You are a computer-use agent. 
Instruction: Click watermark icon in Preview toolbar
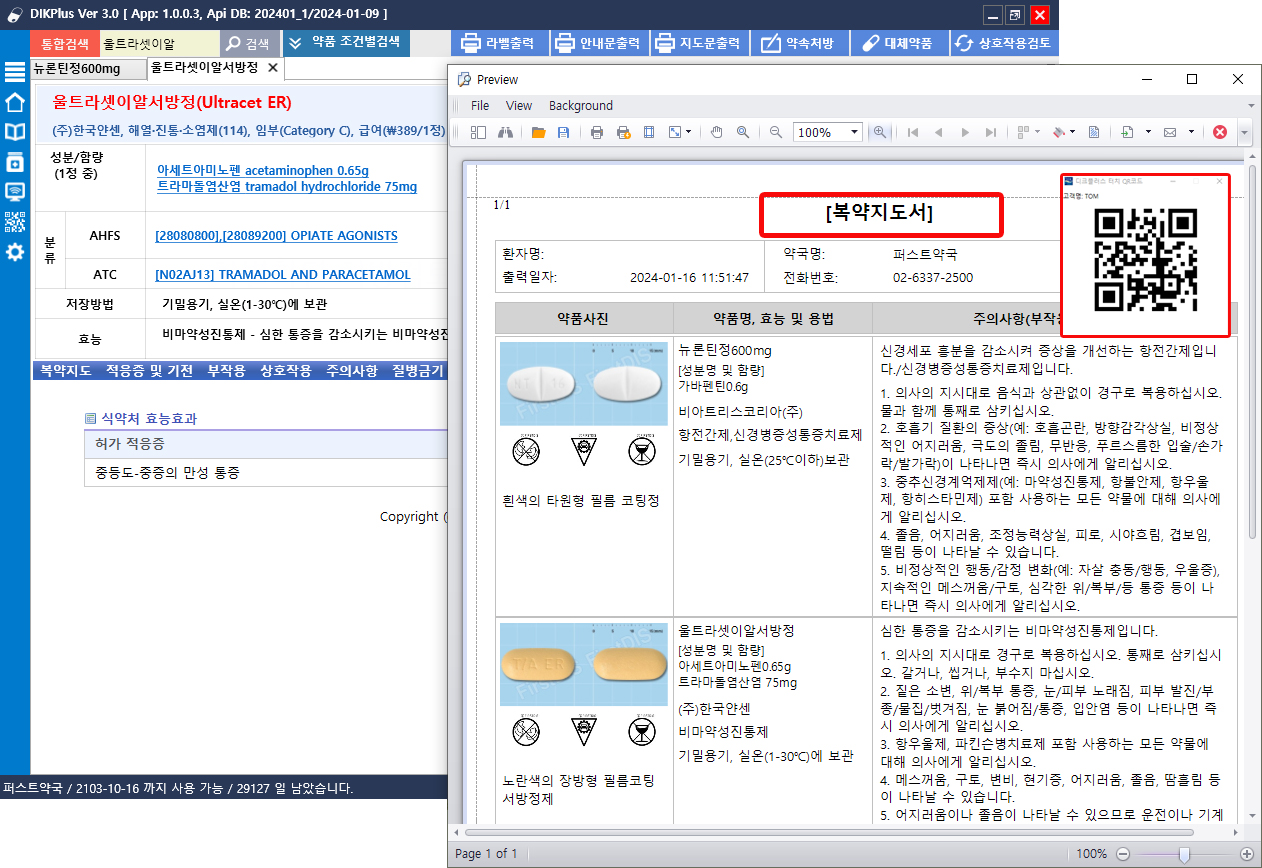[1094, 132]
